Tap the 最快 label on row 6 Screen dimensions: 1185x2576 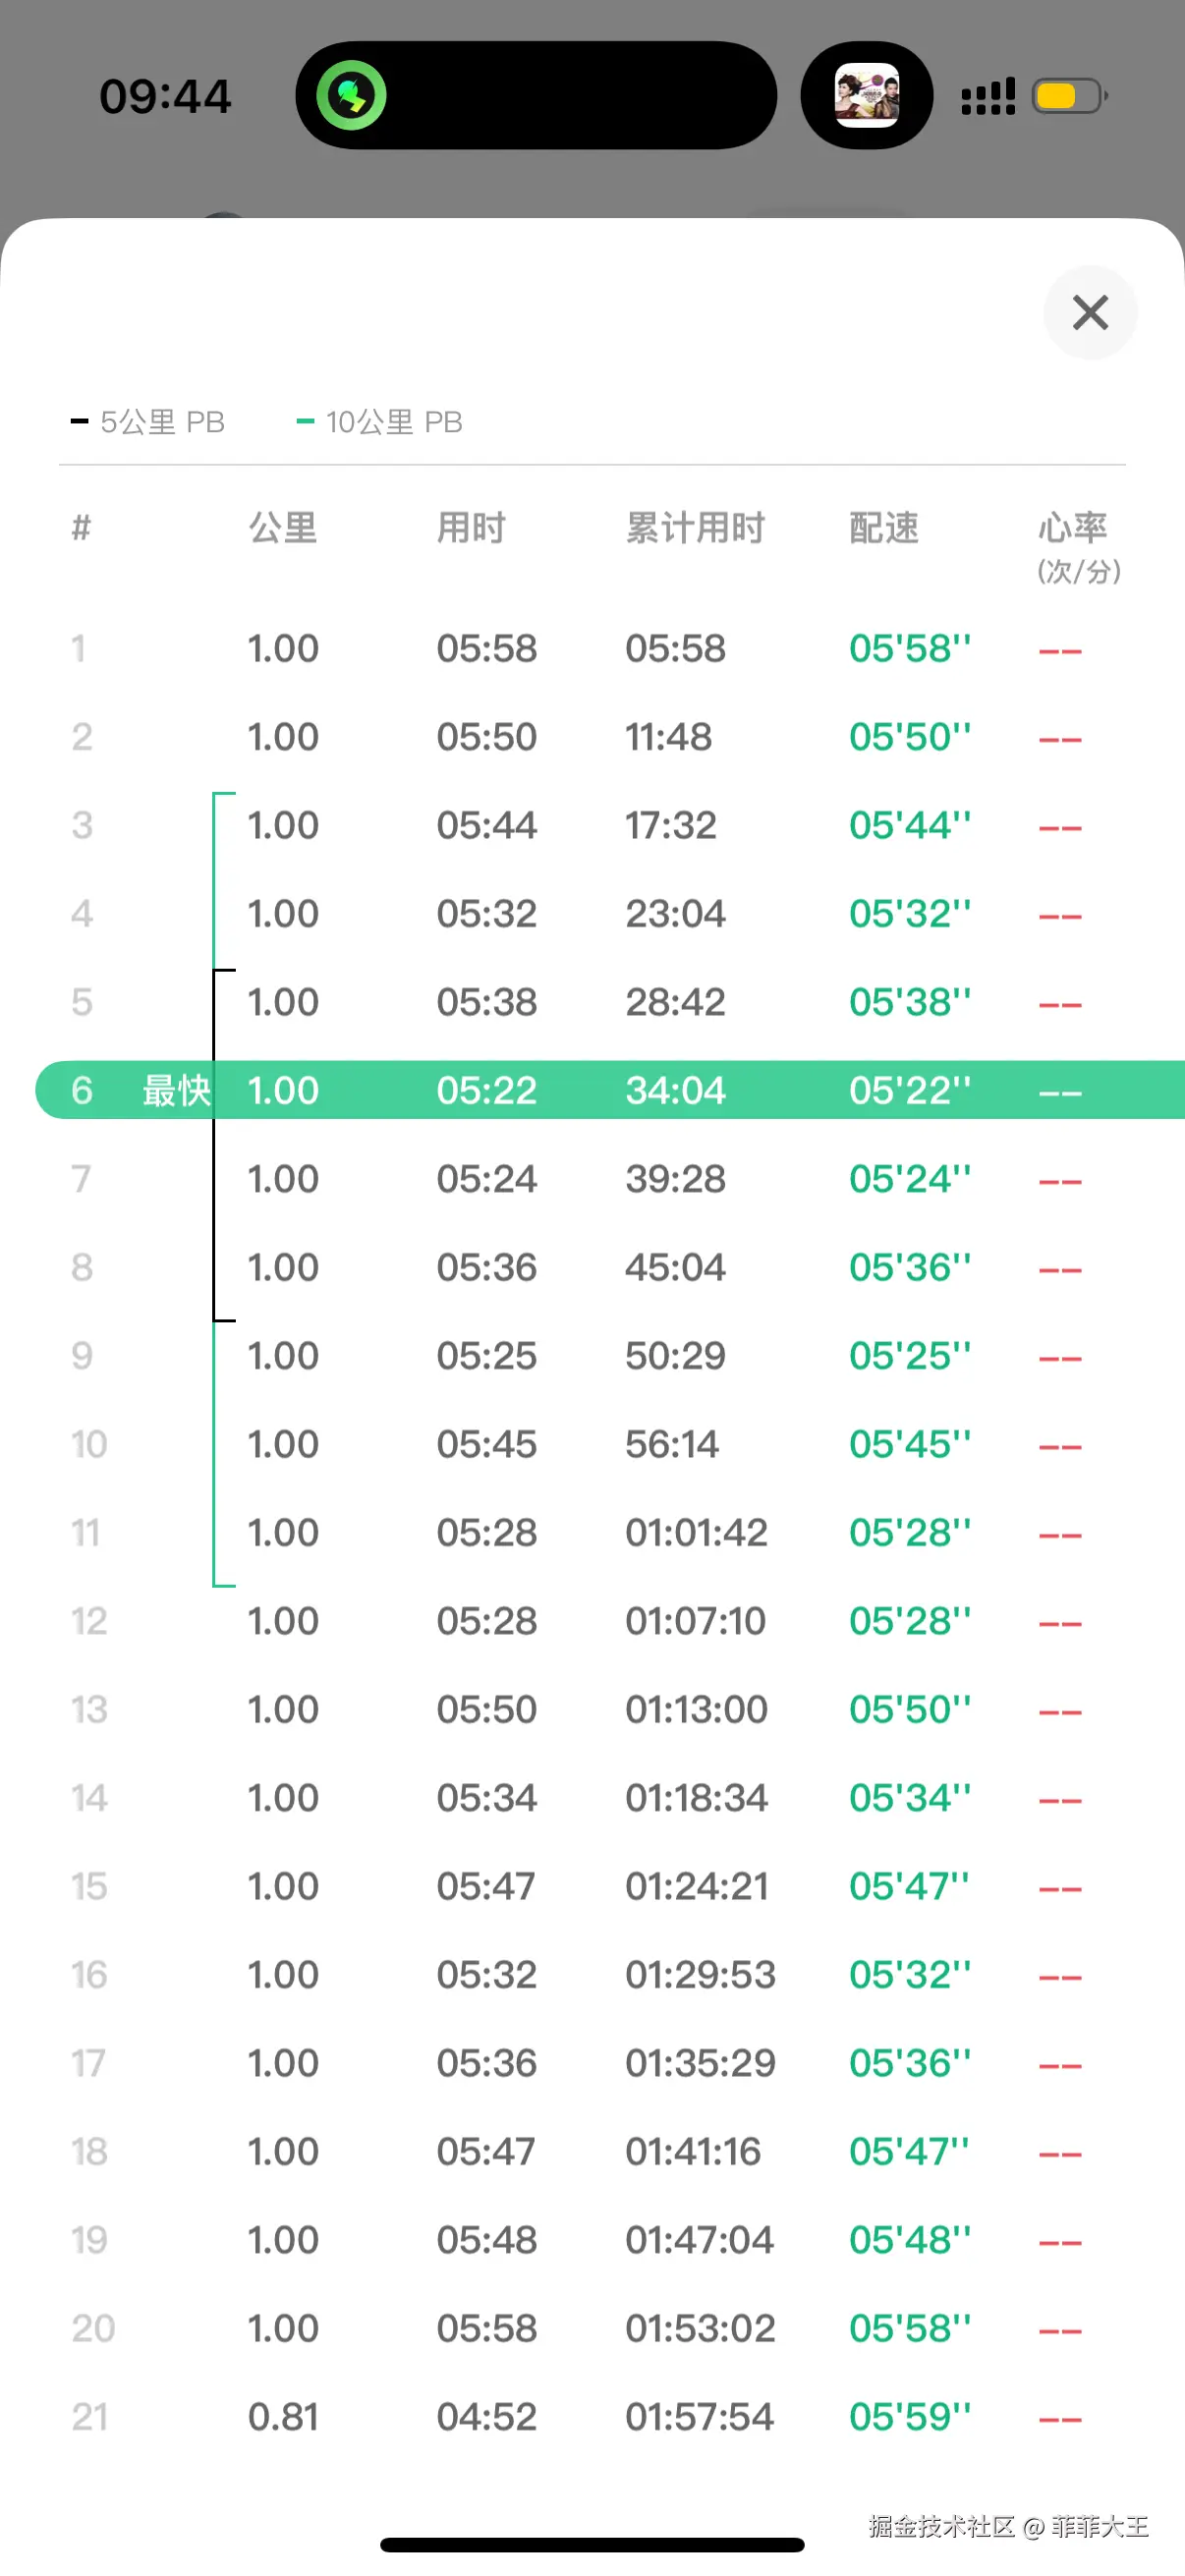176,1090
